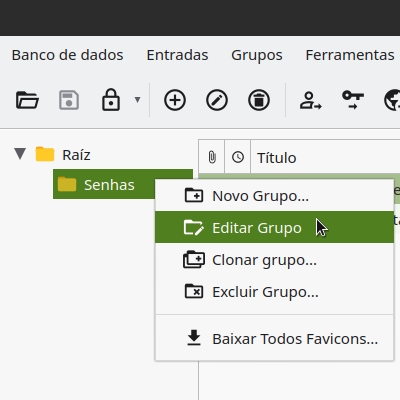Viewport: 400px width, 400px height.
Task: Collapse the Raíz tree node
Action: [x=20, y=154]
